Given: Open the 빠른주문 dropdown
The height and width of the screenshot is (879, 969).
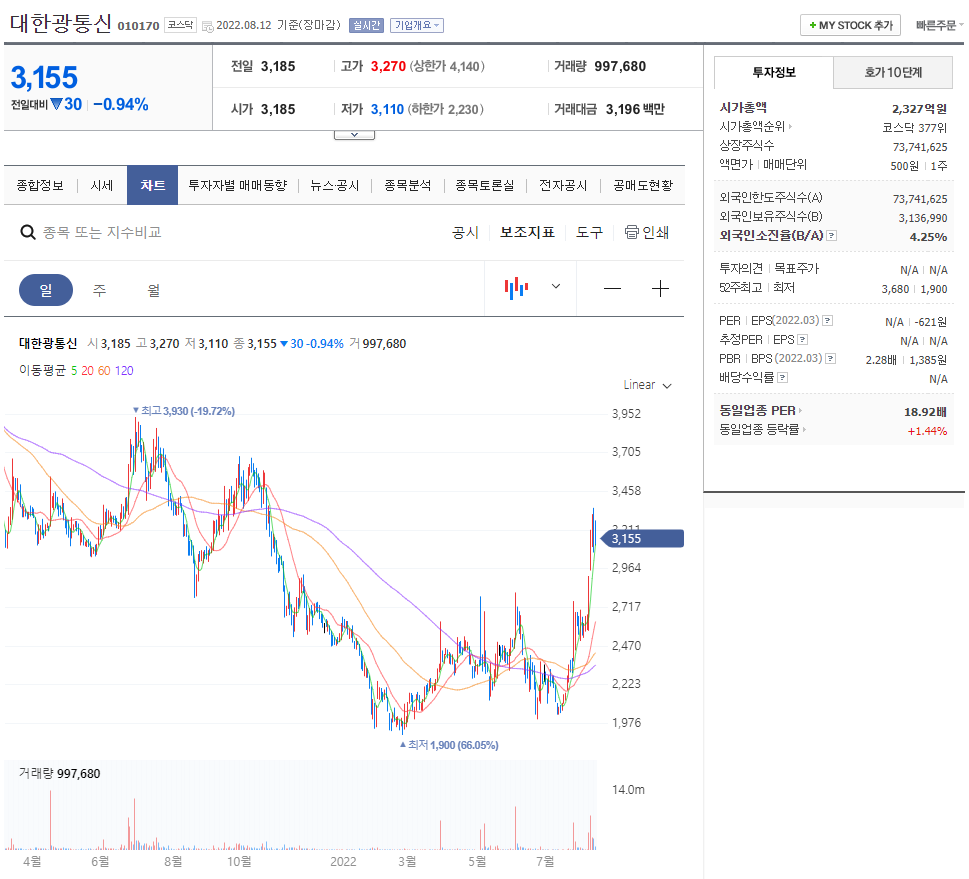Looking at the screenshot, I should point(939,25).
